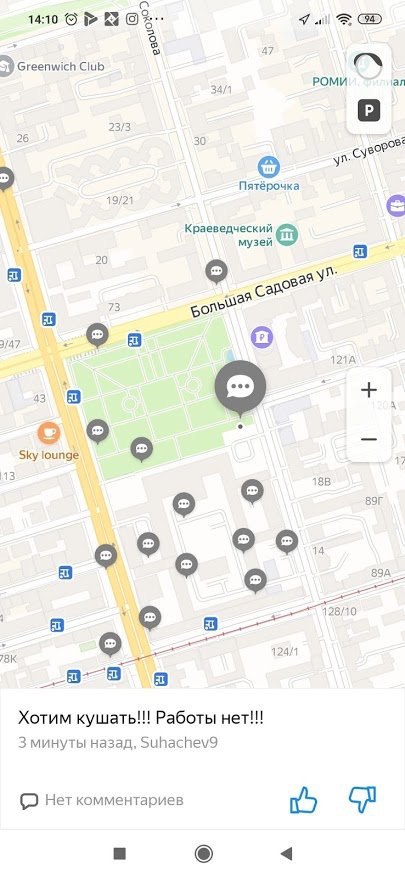Open the chat marker above Большая Садовая

coord(216,272)
